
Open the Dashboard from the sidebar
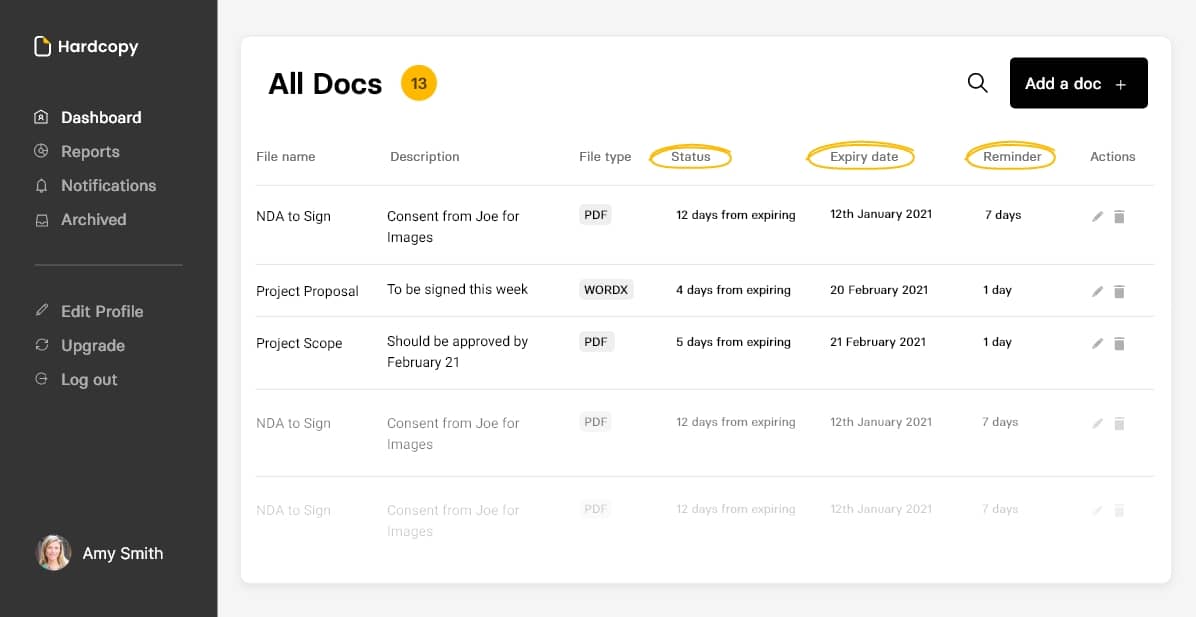(x=41, y=117)
